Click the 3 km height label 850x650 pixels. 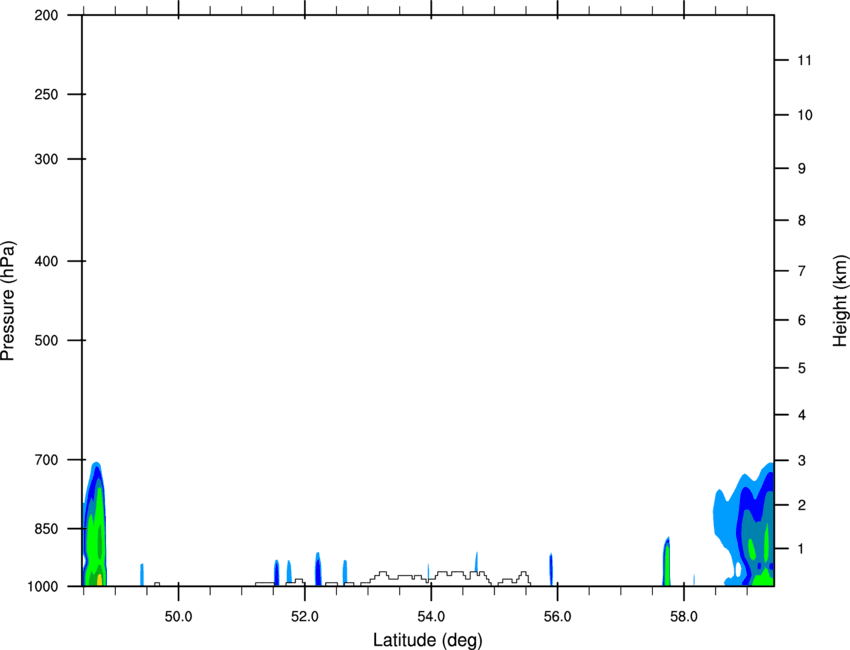tap(802, 461)
